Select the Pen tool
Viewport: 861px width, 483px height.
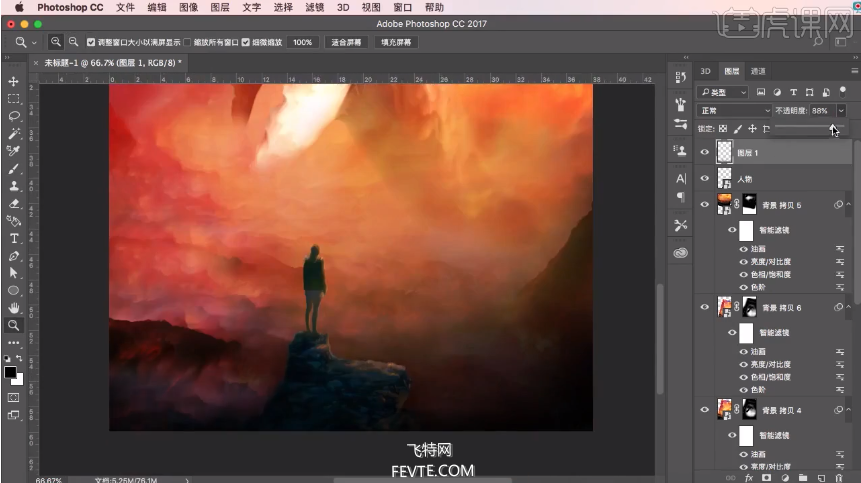(14, 256)
